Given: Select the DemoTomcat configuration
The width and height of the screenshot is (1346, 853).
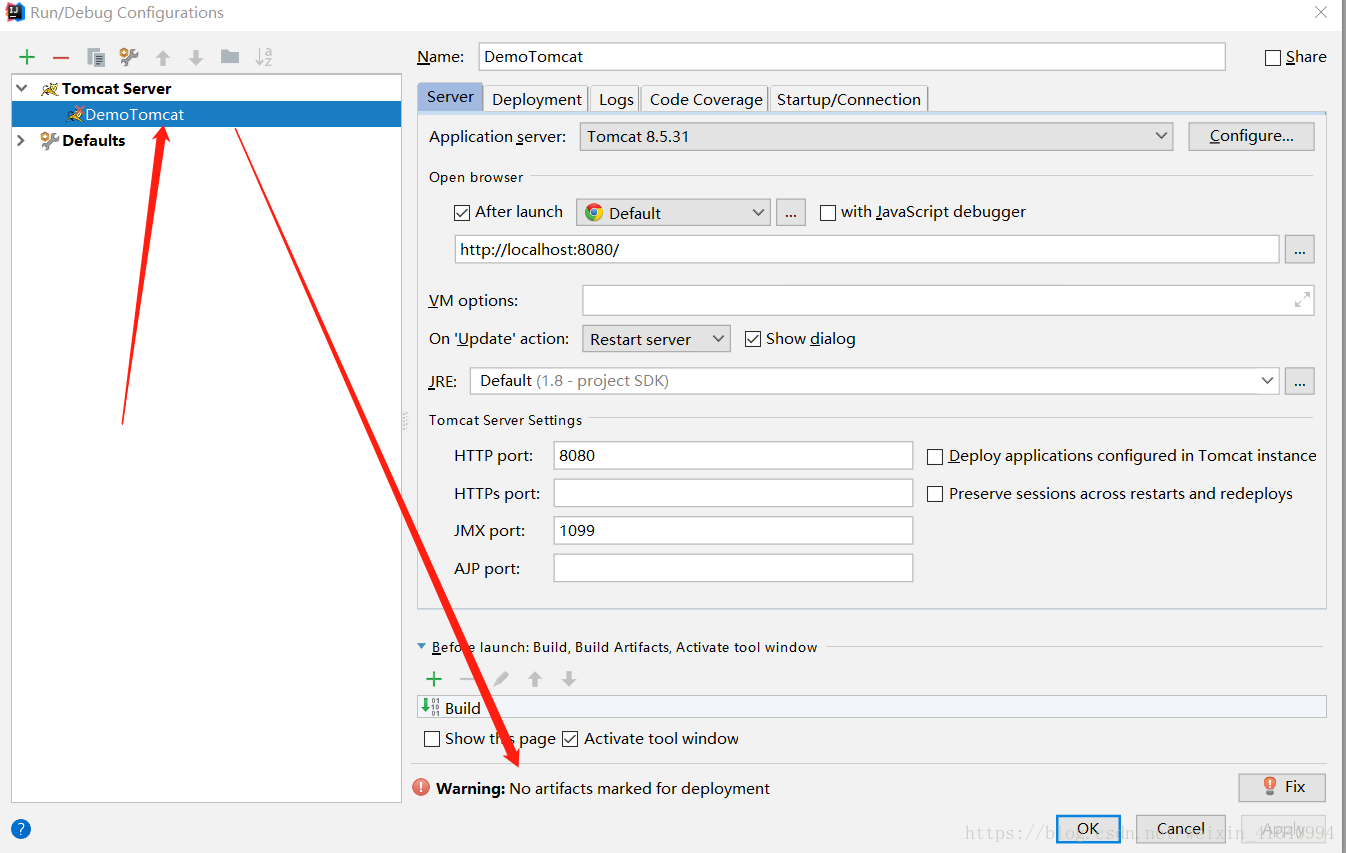Looking at the screenshot, I should pyautogui.click(x=206, y=115).
